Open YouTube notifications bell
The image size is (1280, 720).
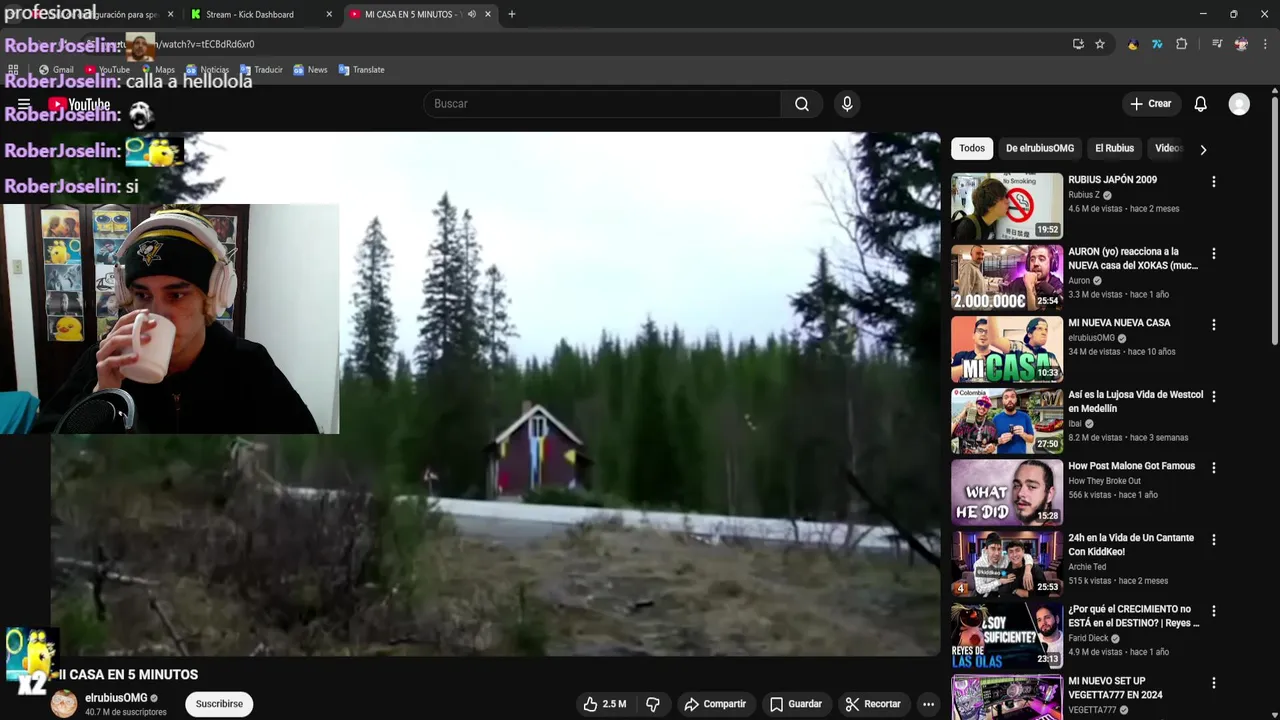[1200, 104]
